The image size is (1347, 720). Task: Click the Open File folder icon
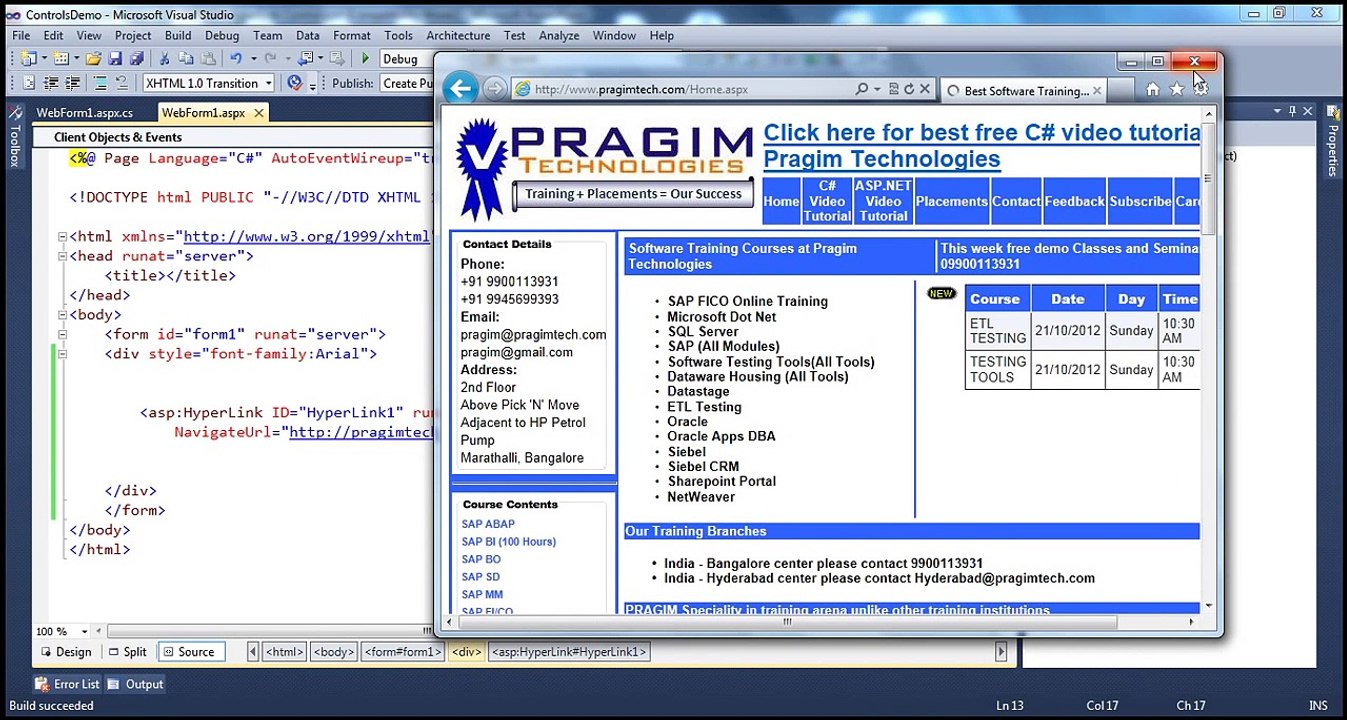tap(93, 59)
